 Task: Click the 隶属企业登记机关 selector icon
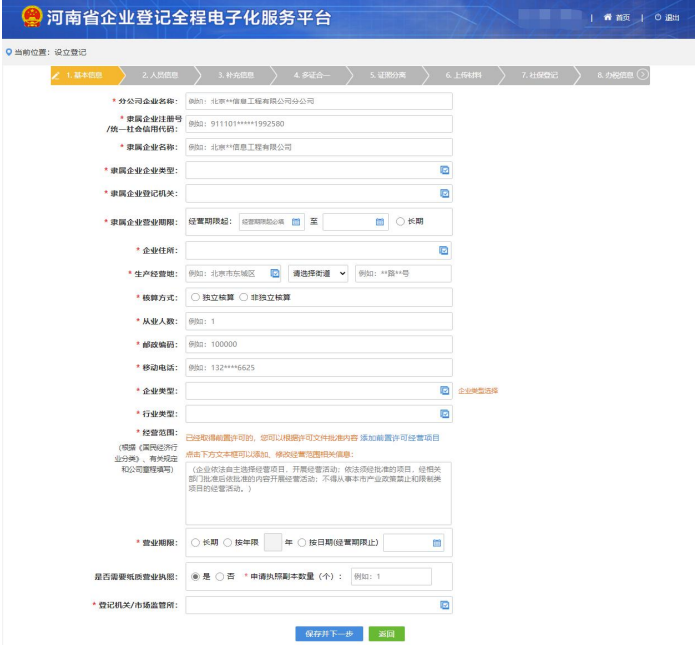(x=445, y=193)
